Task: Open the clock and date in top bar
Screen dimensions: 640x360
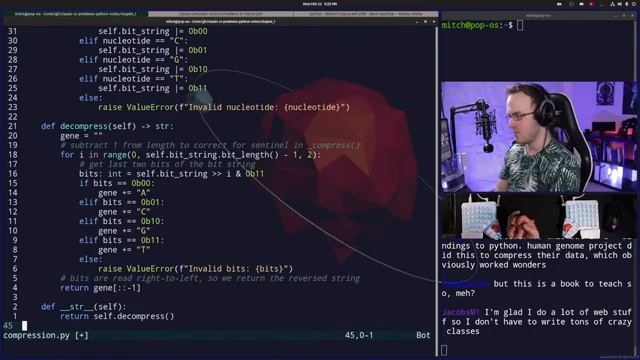Action: coord(320,4)
